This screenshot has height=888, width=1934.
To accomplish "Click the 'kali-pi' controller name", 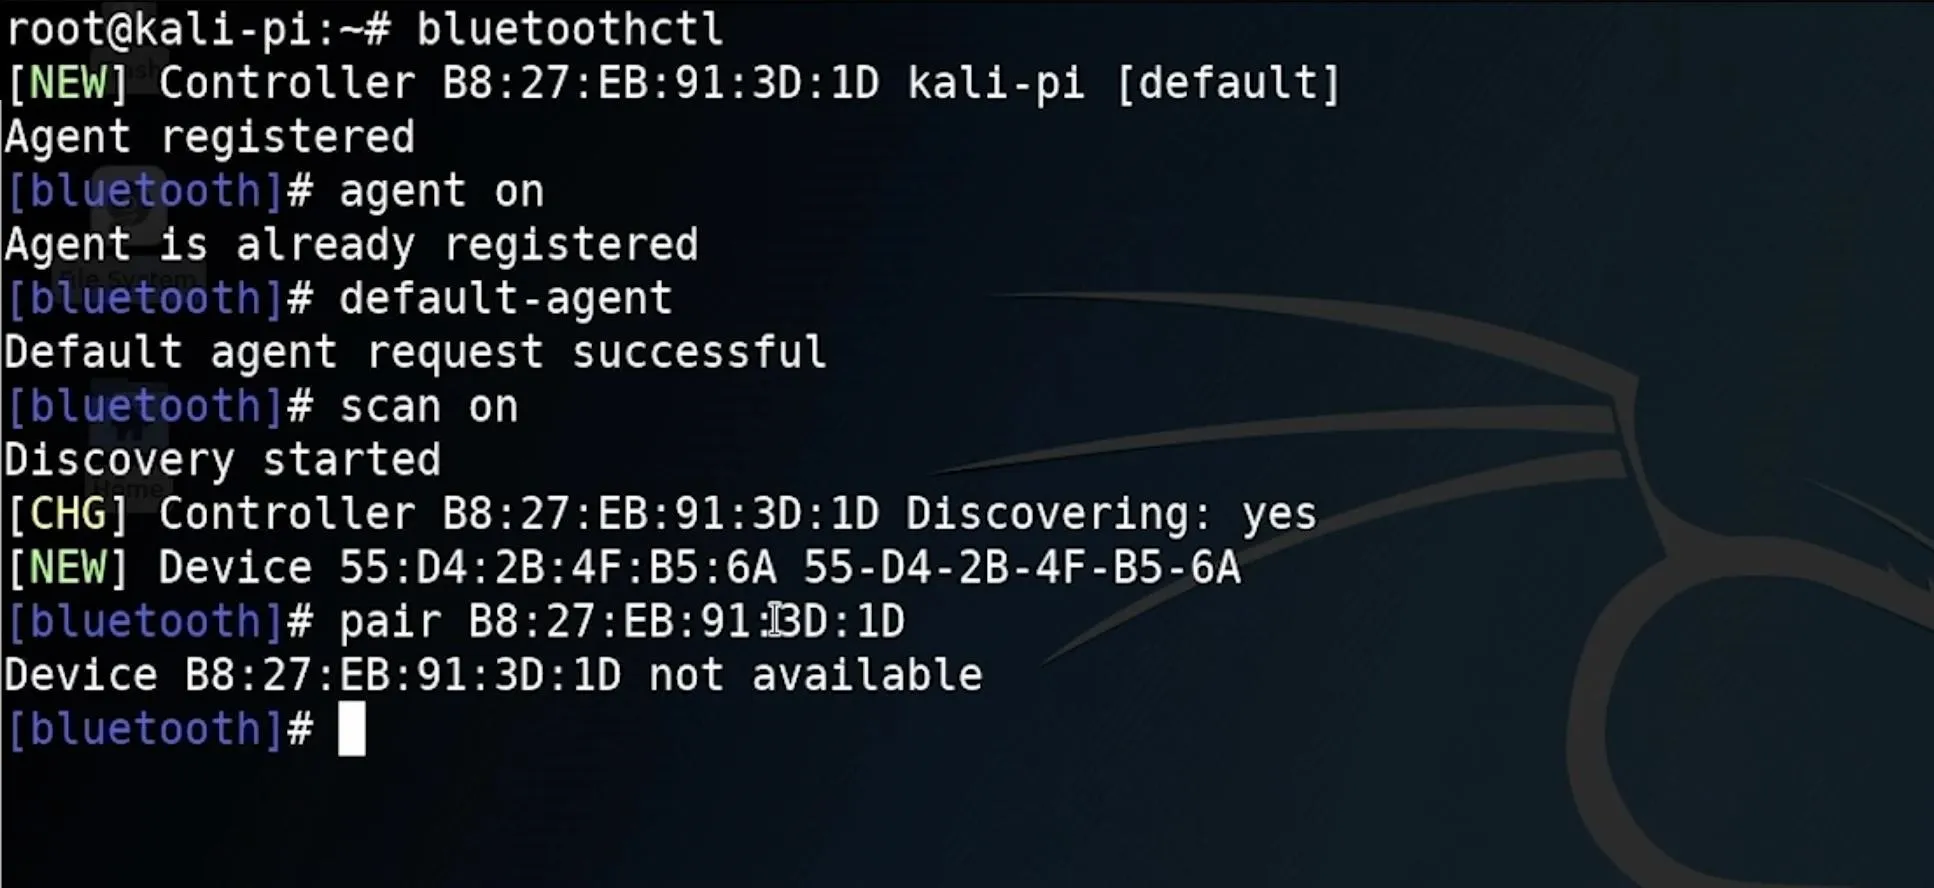I will (x=996, y=84).
